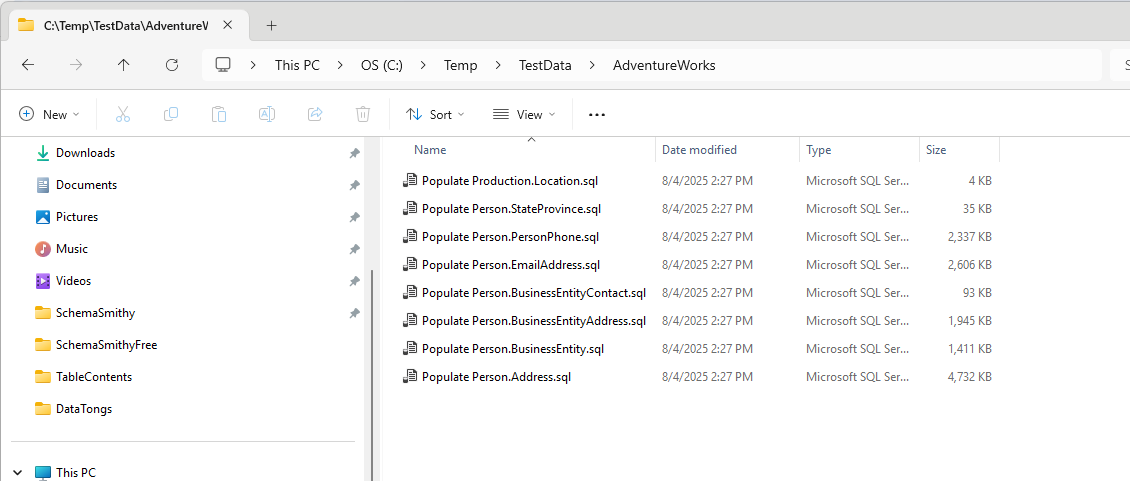Expand chevron after Temp breadcrumb
1130x481 pixels.
pos(498,65)
